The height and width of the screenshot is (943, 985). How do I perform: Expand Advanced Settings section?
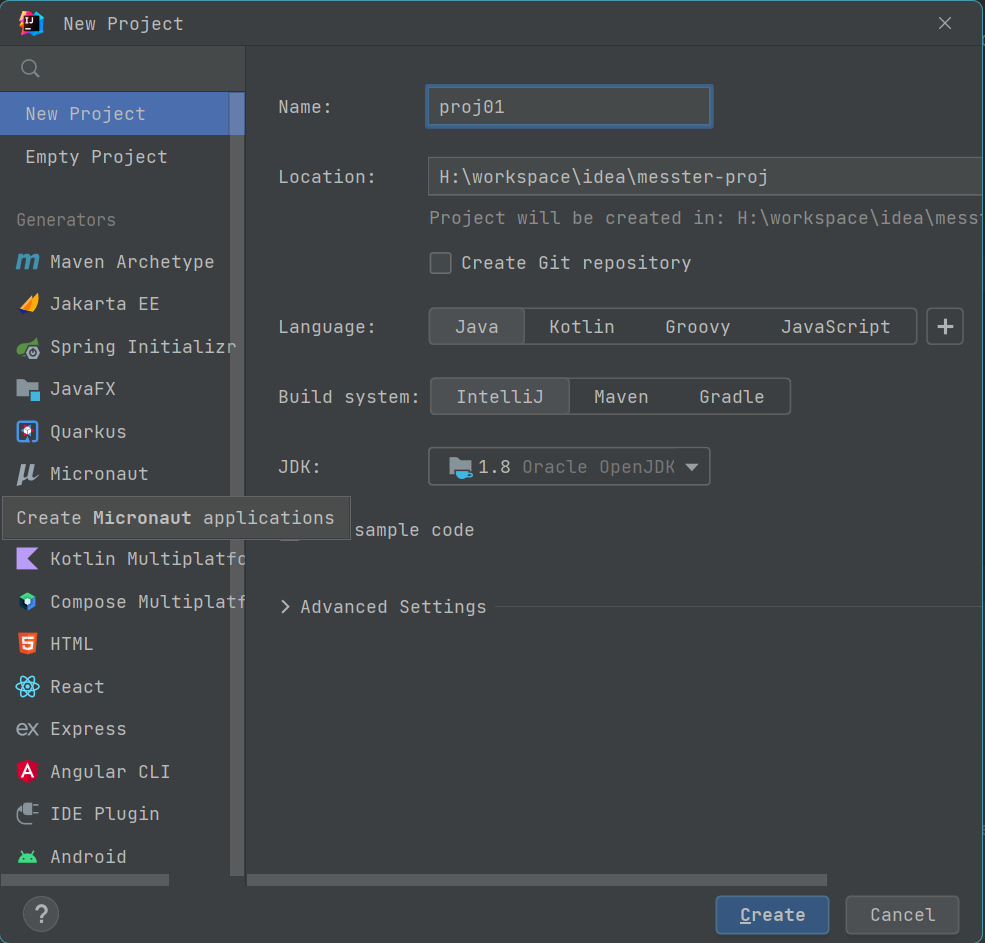coord(285,607)
